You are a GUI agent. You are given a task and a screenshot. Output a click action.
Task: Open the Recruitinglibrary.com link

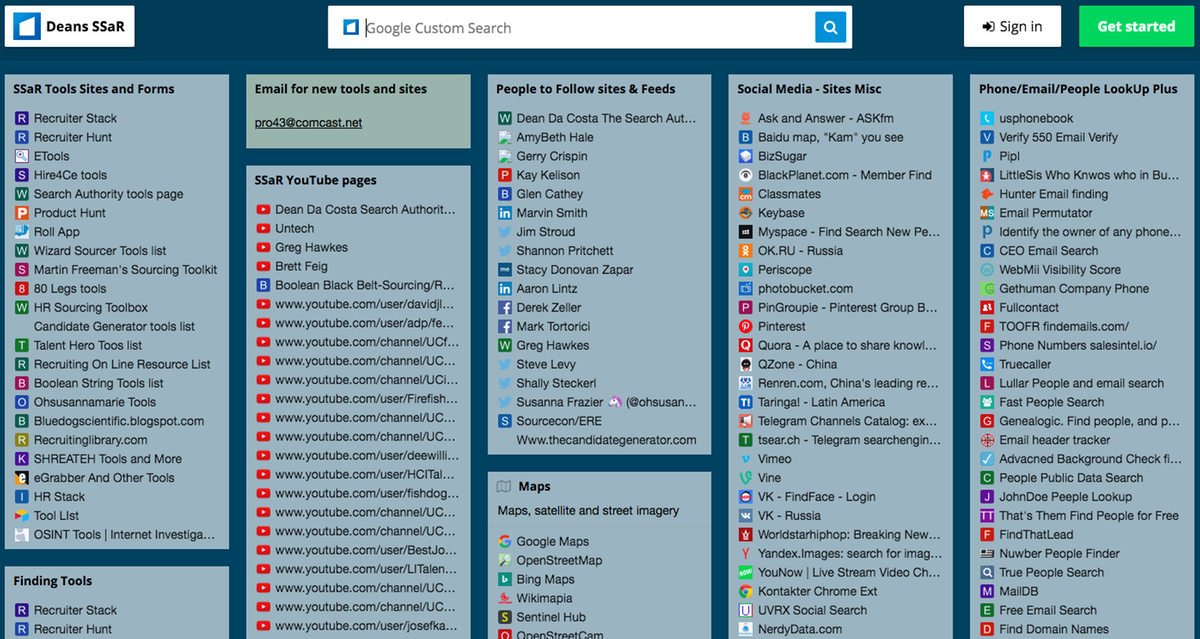[90, 441]
